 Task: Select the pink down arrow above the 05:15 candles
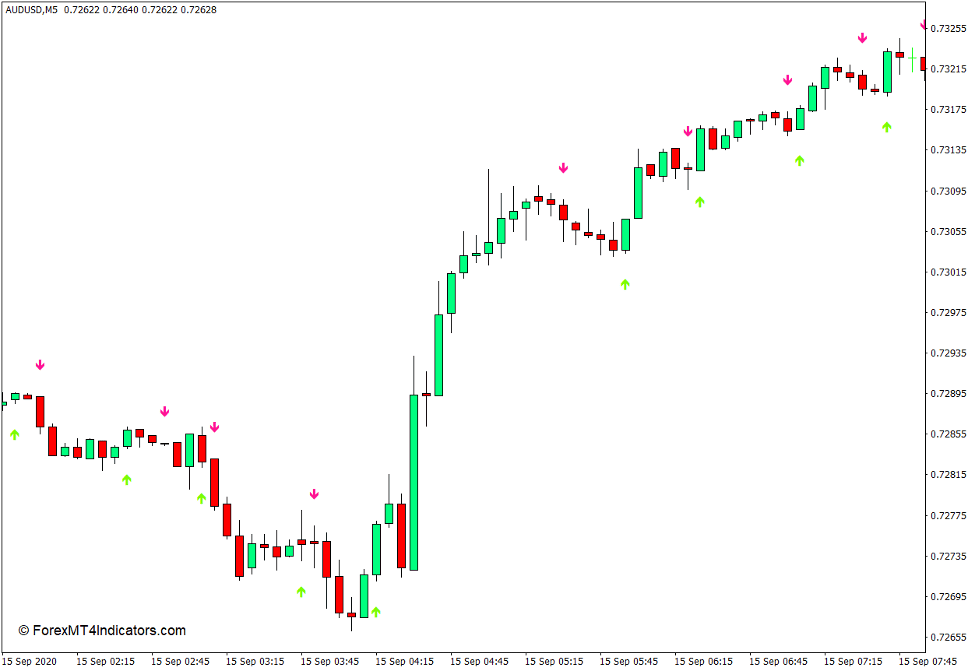click(563, 168)
